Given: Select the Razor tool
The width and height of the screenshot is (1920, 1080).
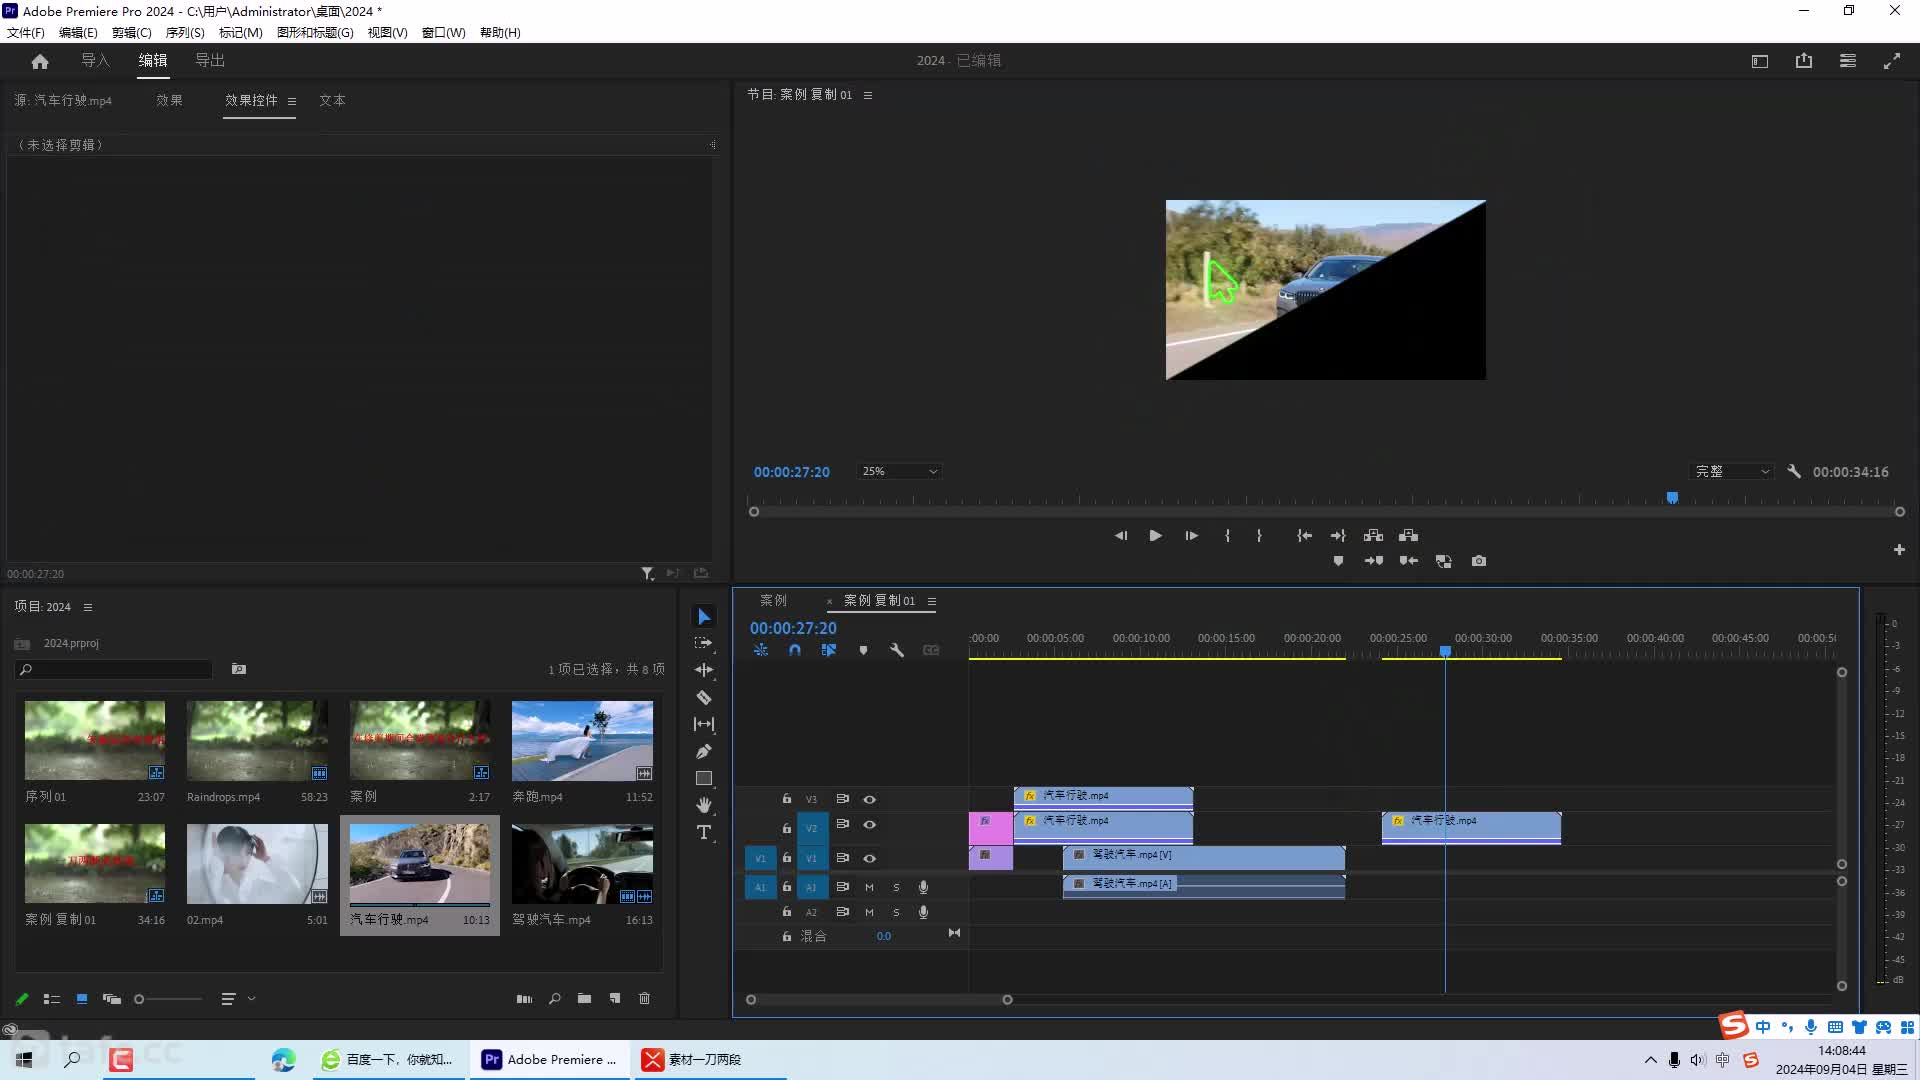Looking at the screenshot, I should 704,697.
